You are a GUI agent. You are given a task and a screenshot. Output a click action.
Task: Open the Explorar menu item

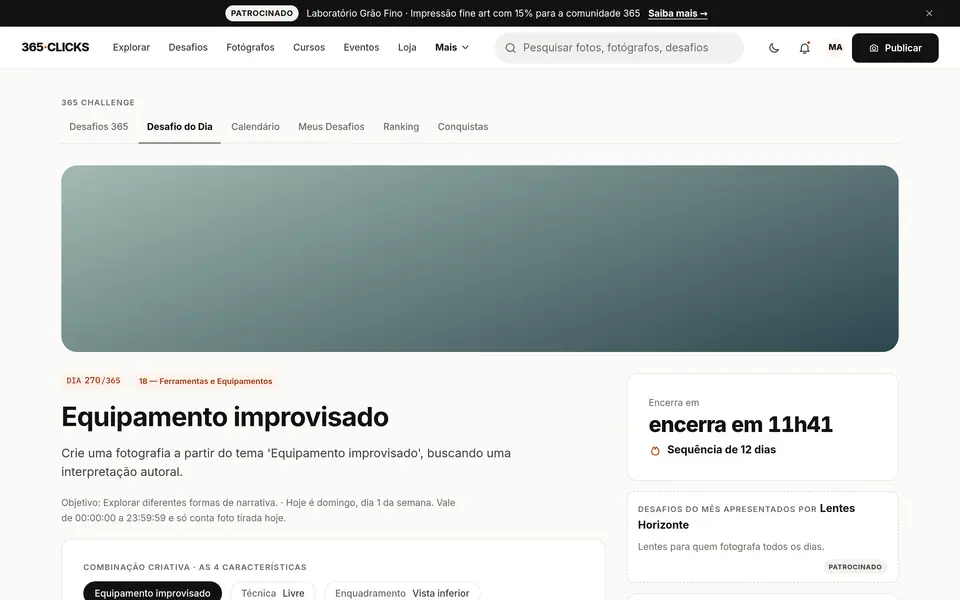click(131, 47)
